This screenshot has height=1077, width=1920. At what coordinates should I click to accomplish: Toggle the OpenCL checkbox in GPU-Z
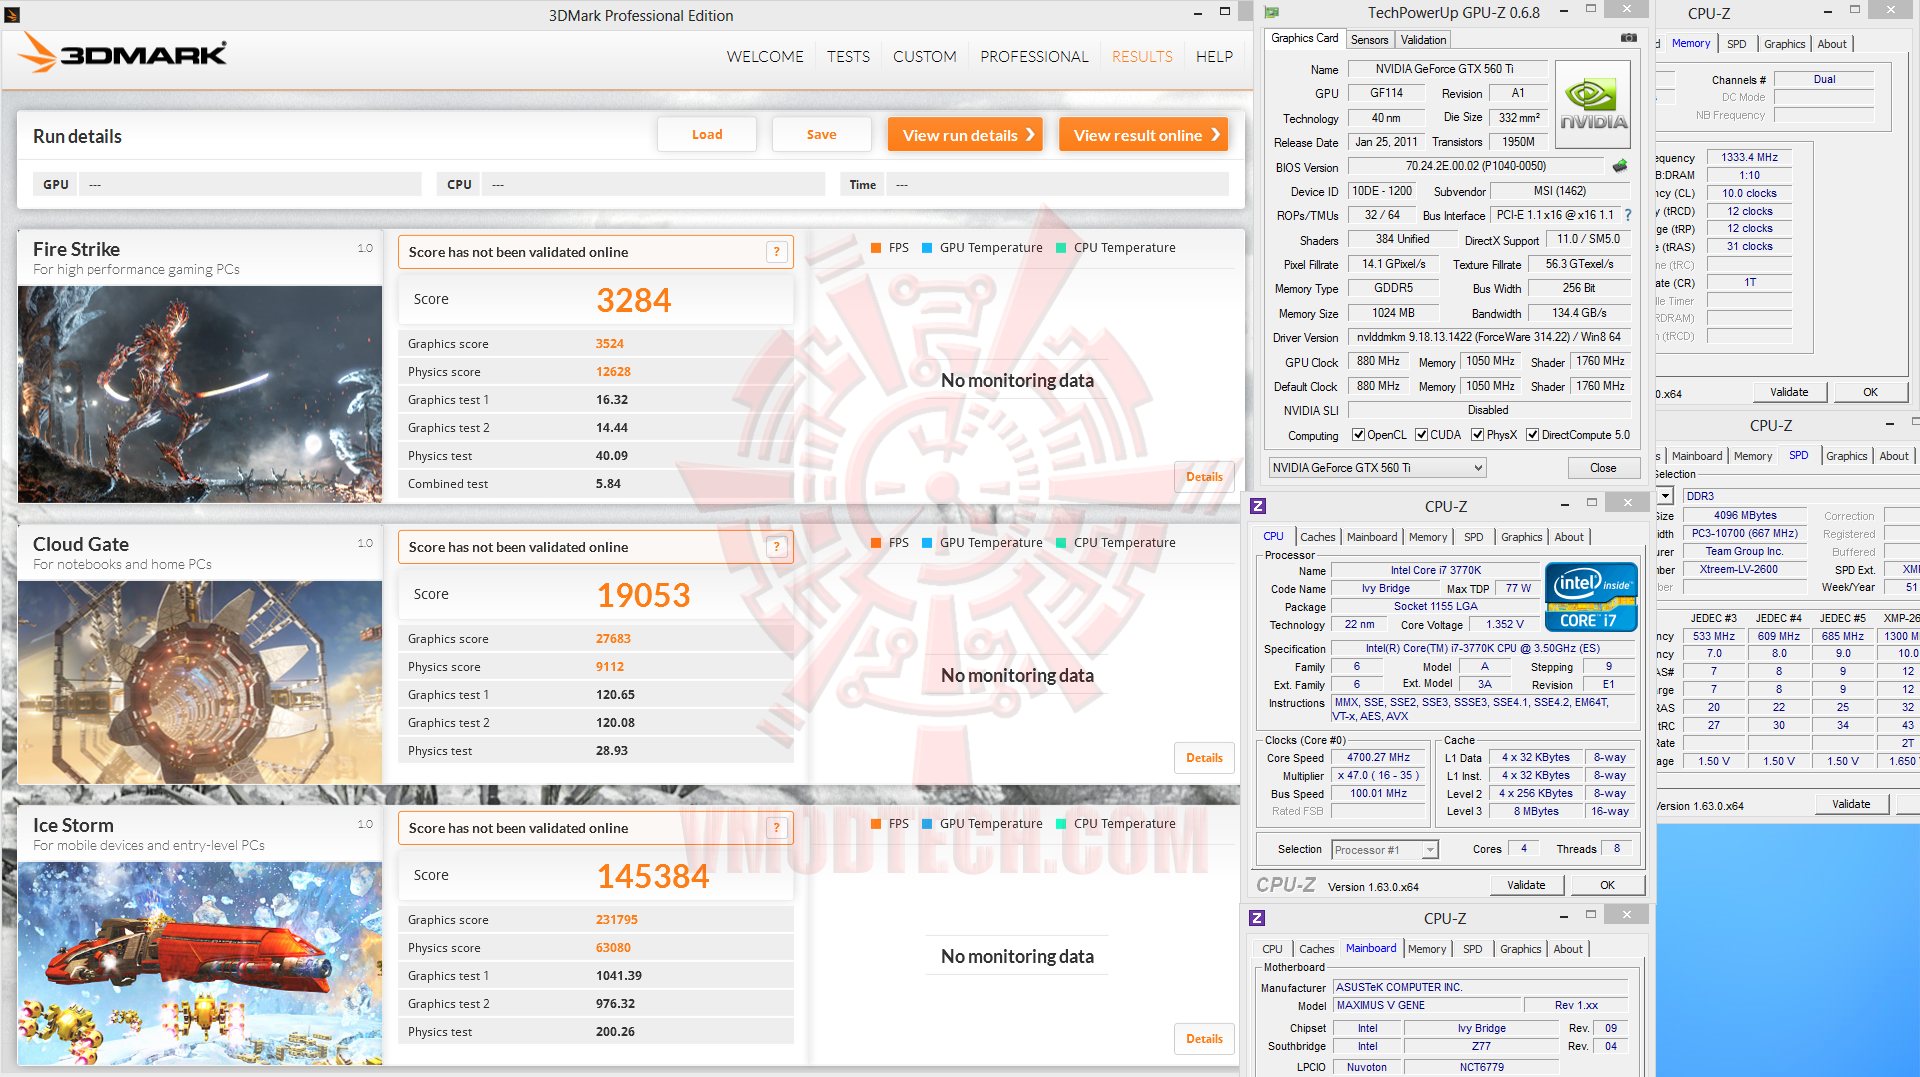click(x=1358, y=435)
